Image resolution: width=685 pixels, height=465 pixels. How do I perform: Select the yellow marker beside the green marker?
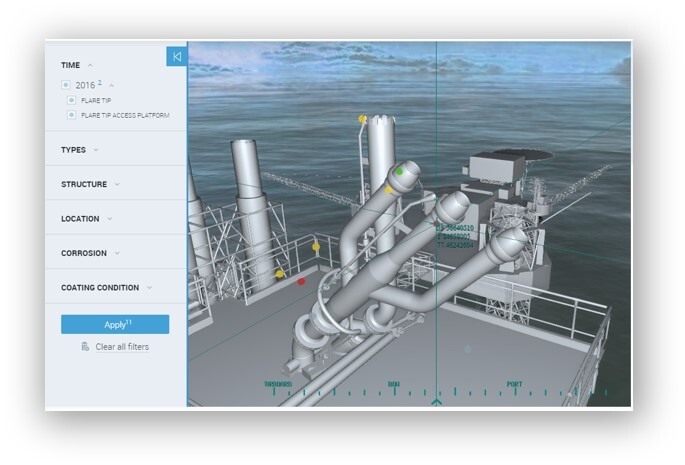pos(388,188)
